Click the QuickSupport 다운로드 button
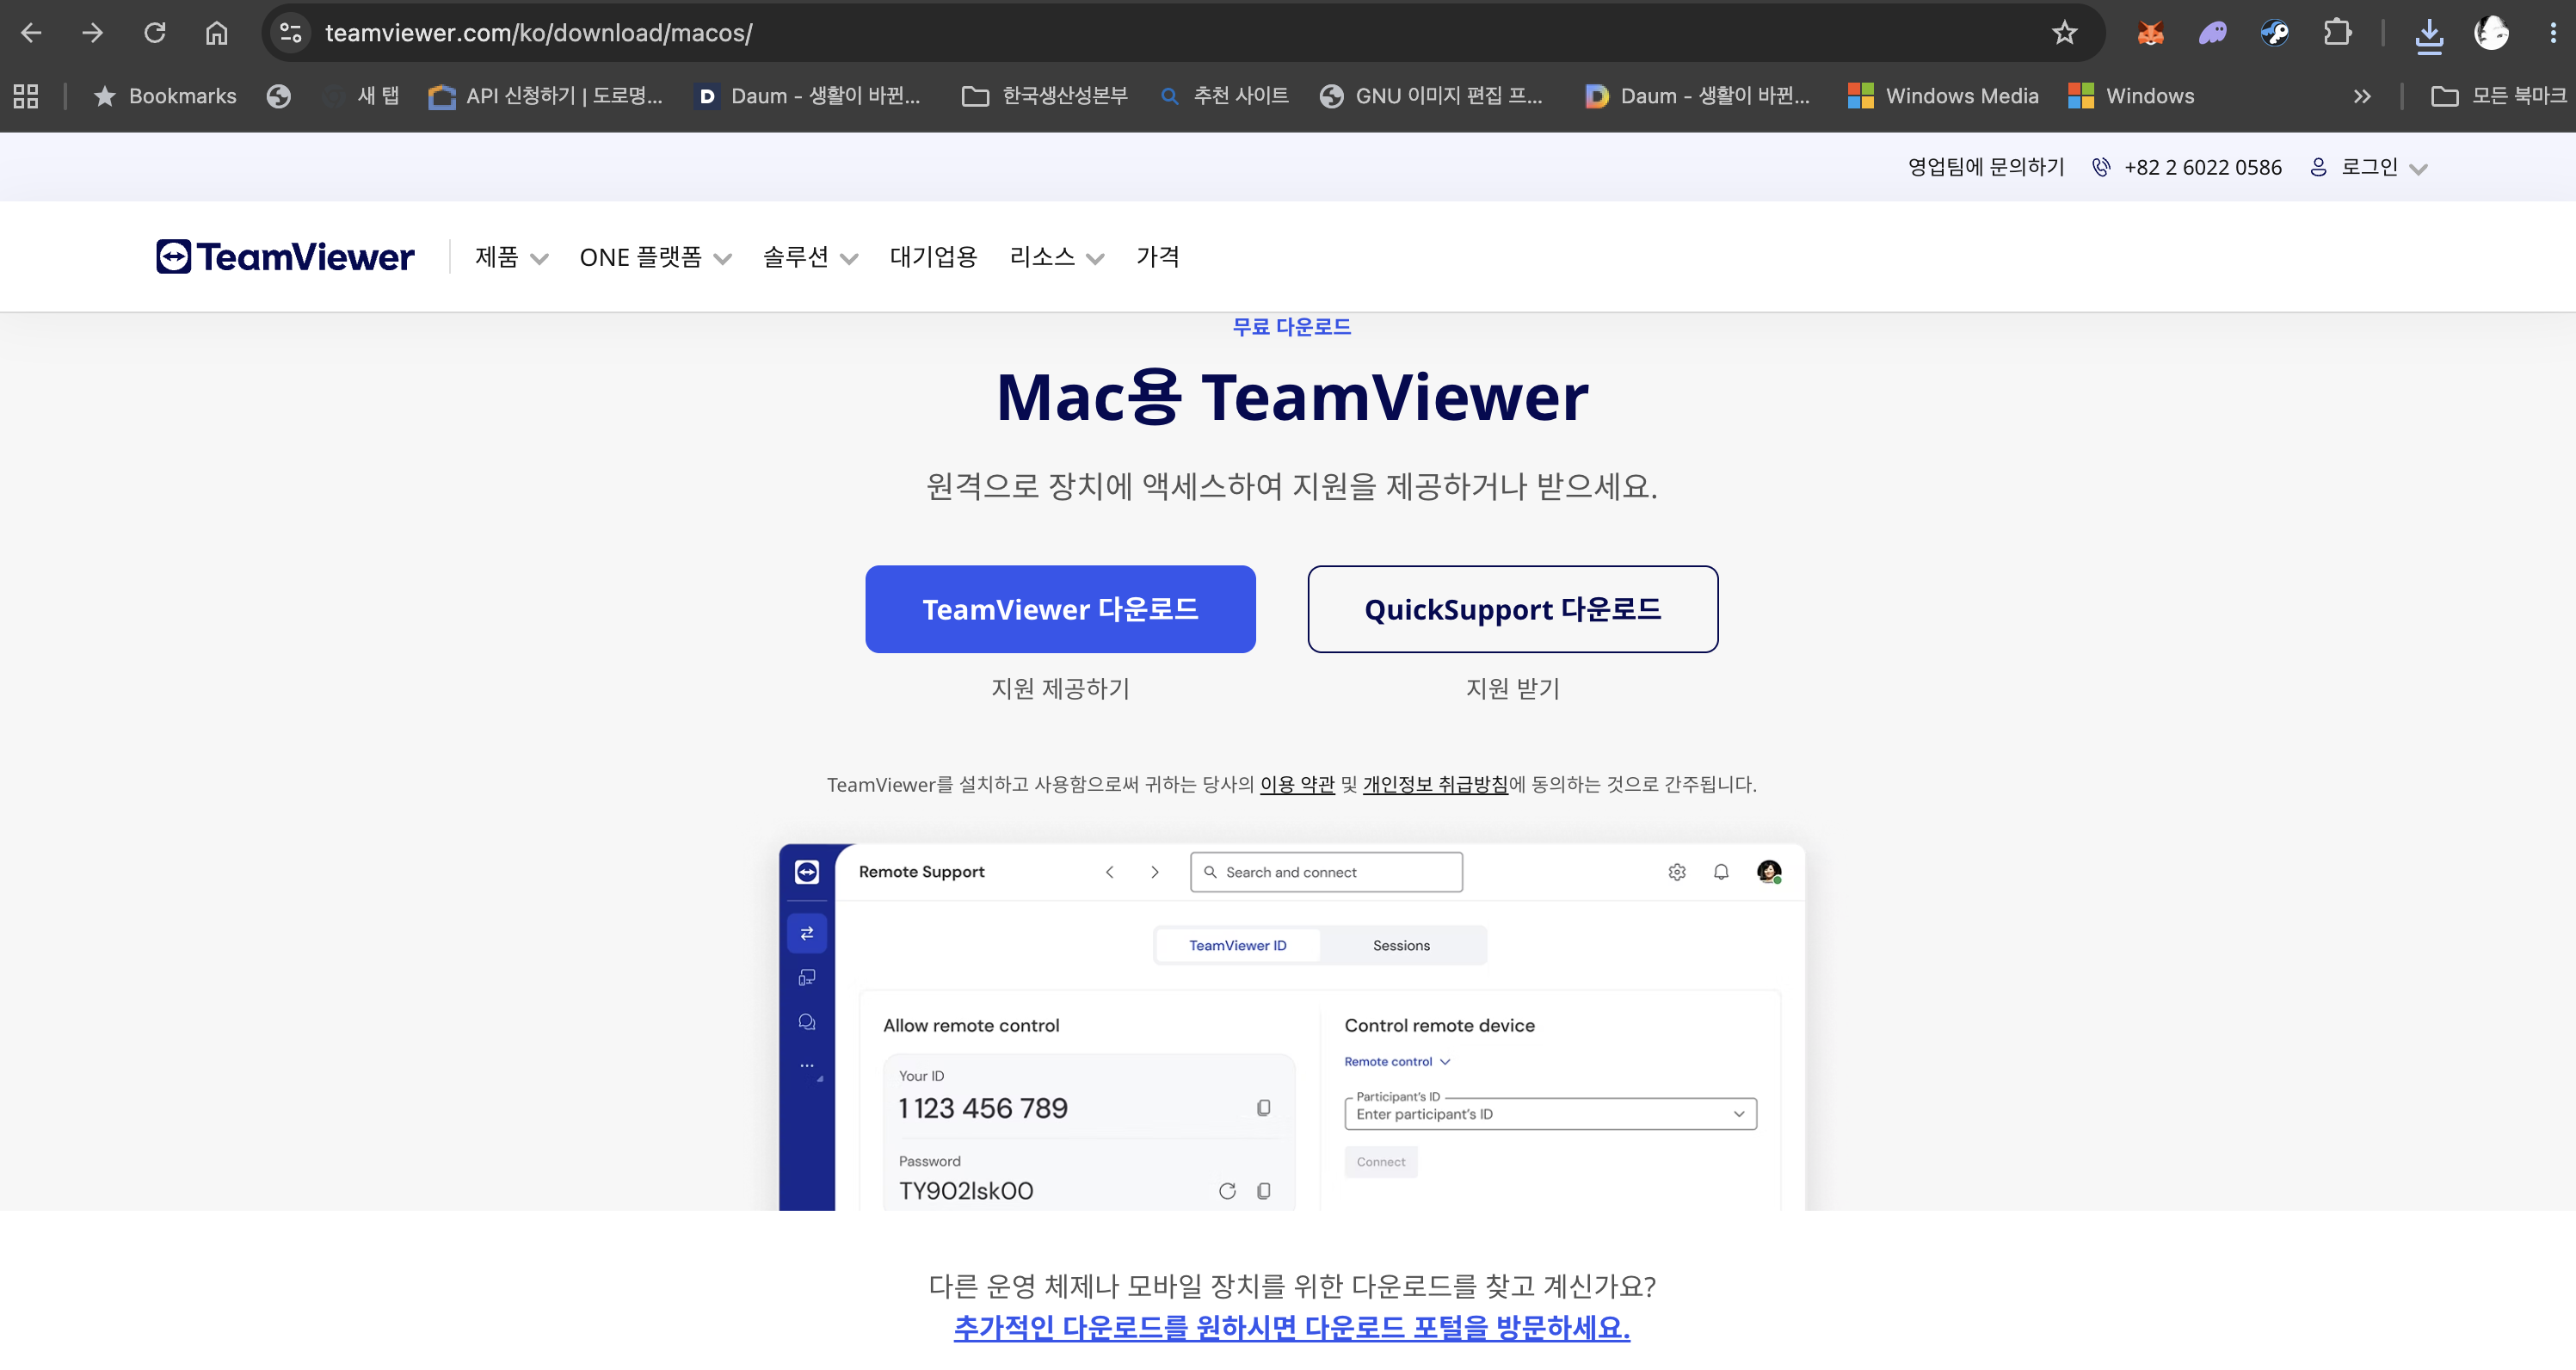 (x=1512, y=609)
